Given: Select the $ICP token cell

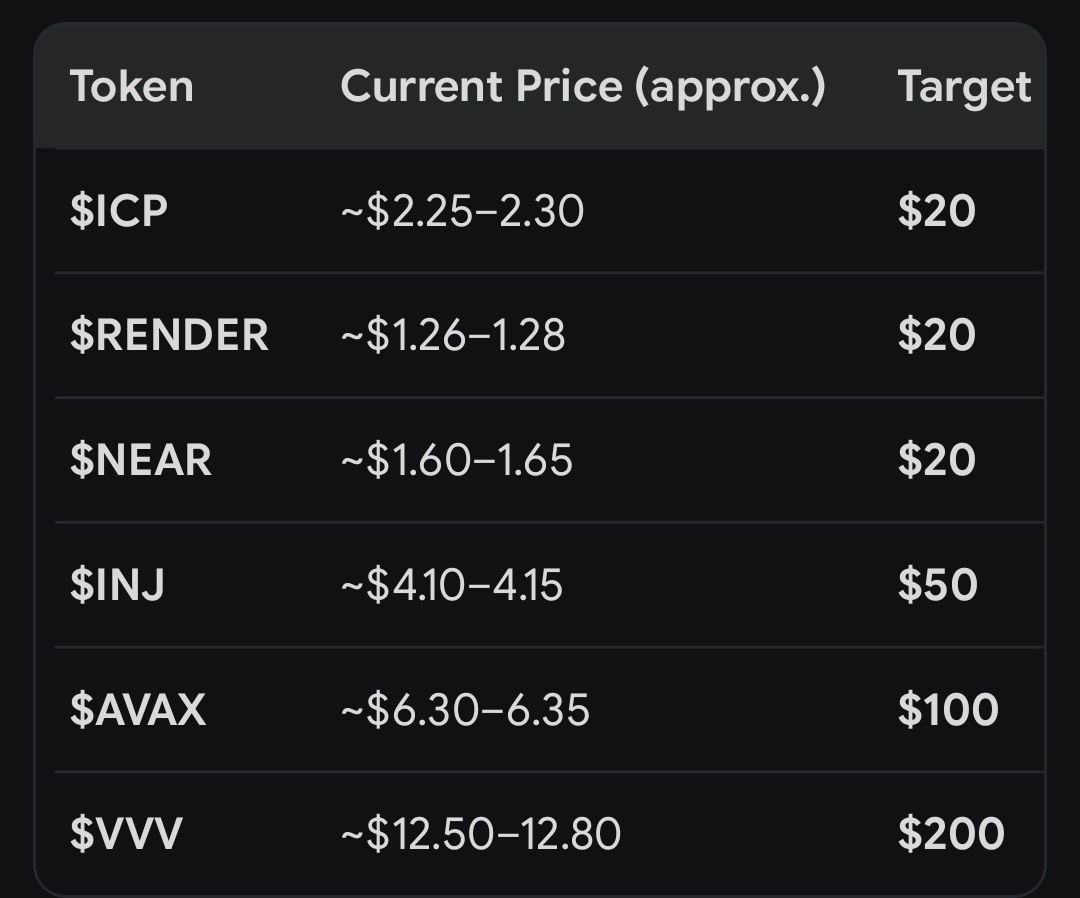Looking at the screenshot, I should point(118,211).
